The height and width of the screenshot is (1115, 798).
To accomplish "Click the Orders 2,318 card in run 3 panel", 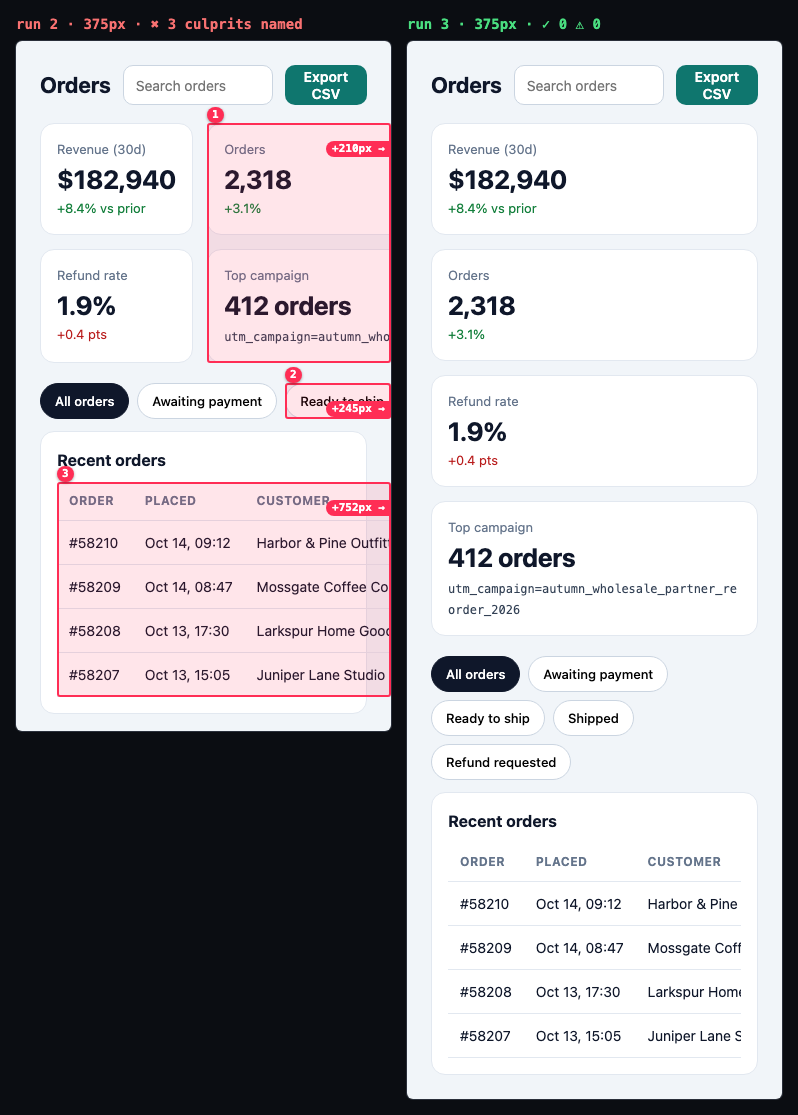I will [595, 305].
